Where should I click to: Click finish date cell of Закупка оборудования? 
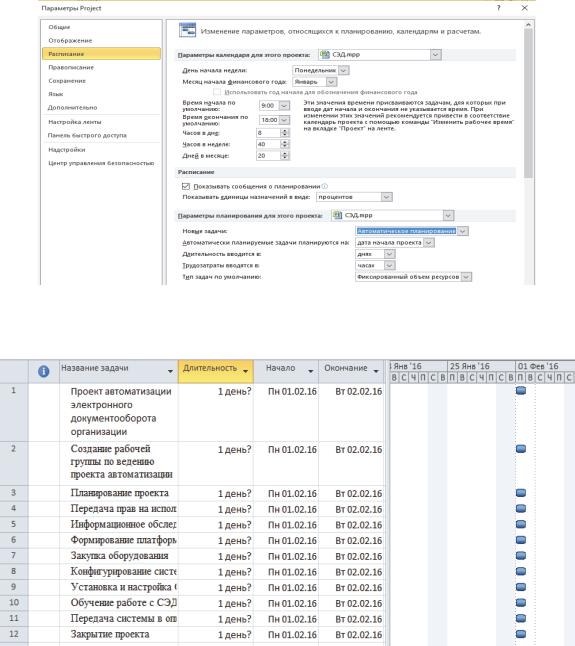pos(351,556)
